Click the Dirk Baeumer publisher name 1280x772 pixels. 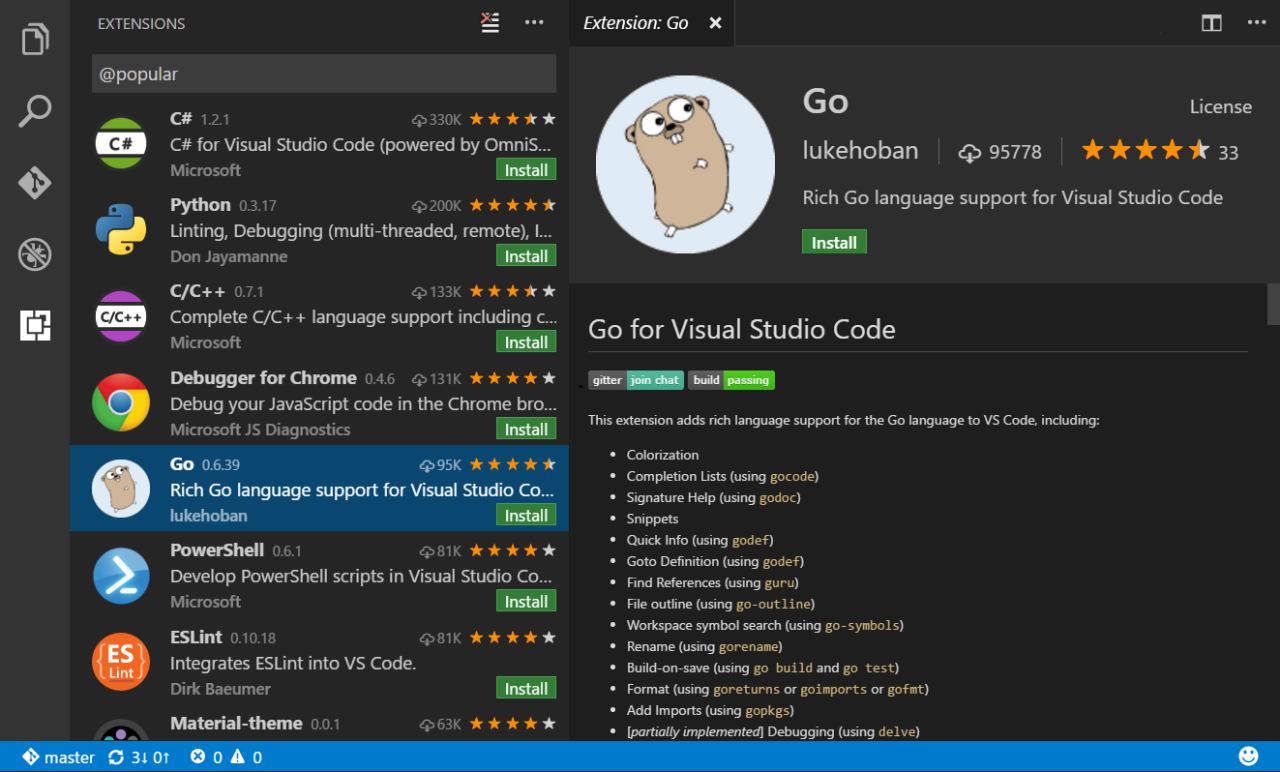(x=220, y=689)
